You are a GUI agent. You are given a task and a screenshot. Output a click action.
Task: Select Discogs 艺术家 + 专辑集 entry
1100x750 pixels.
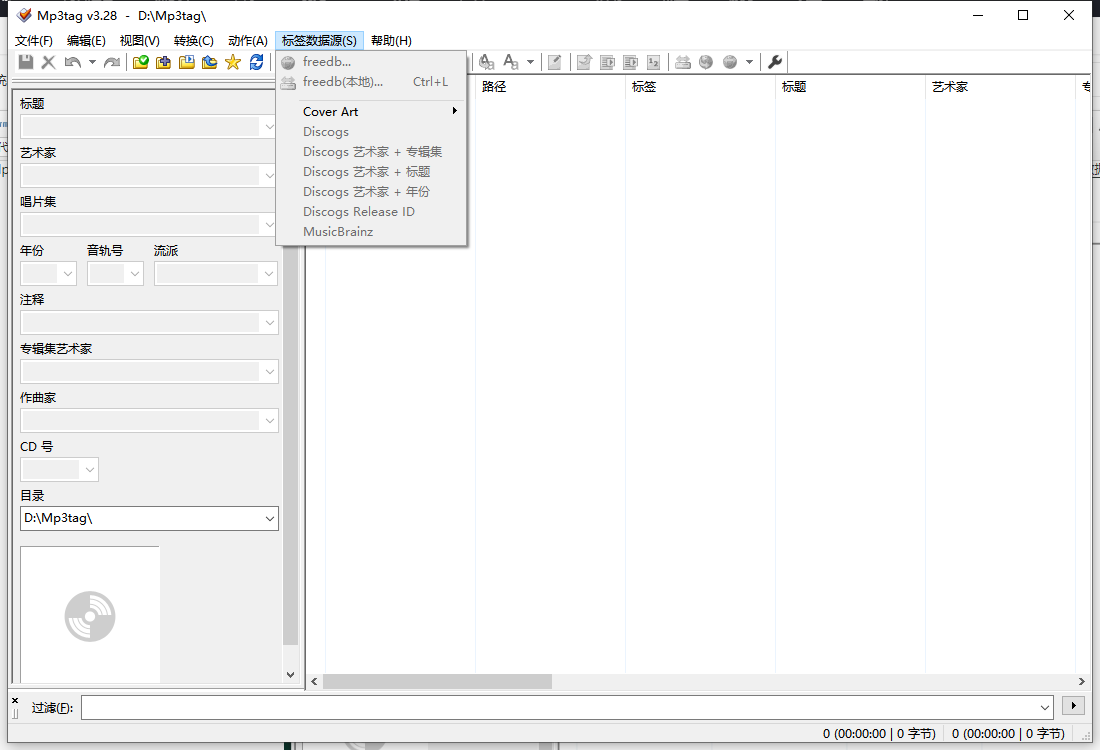[x=371, y=152]
